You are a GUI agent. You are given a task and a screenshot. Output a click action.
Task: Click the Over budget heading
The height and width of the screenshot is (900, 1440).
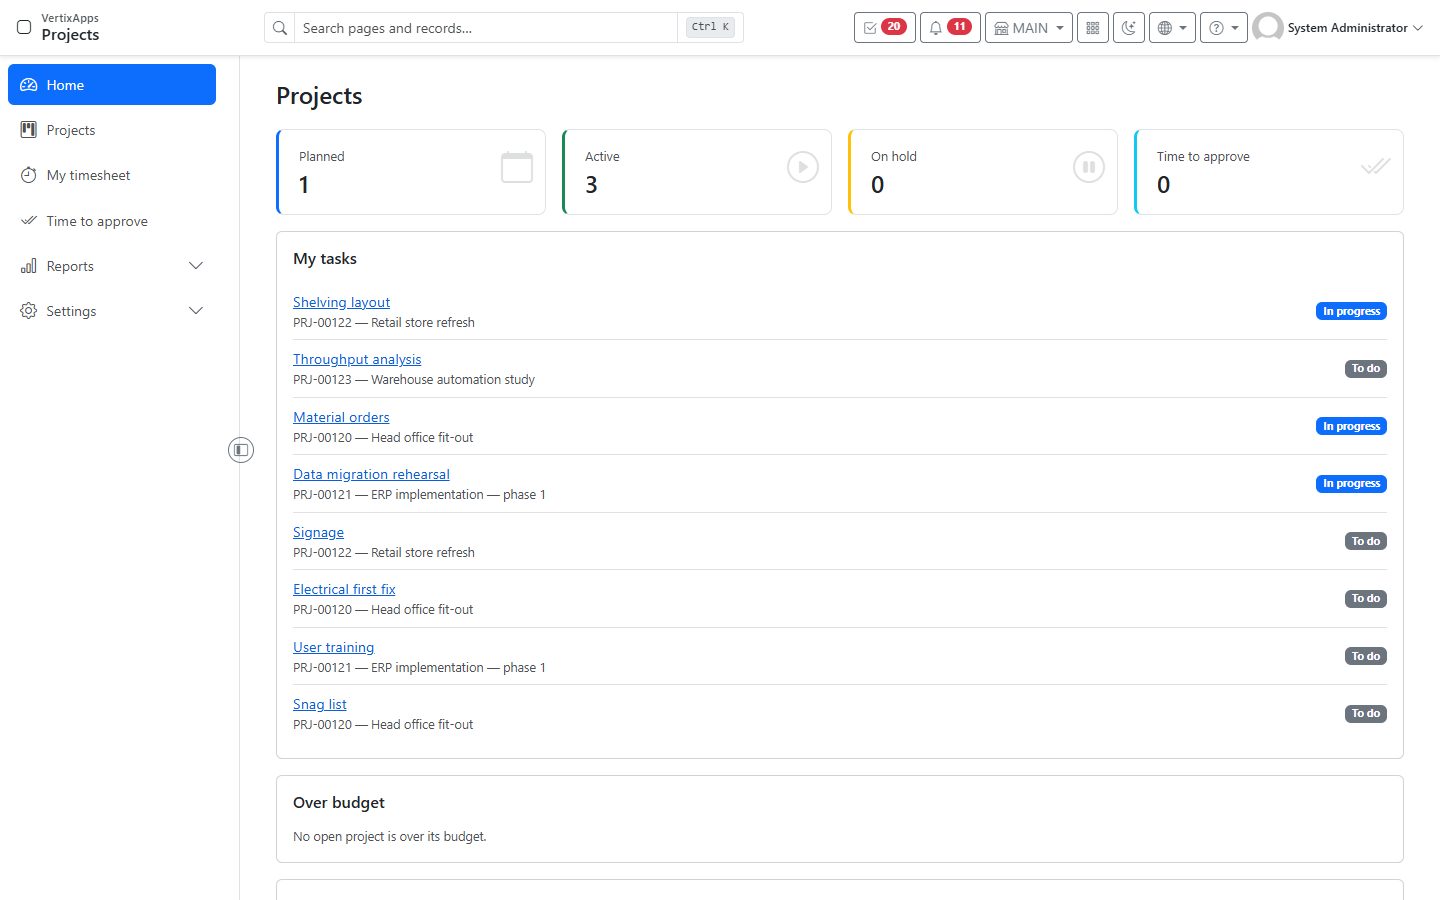tap(339, 803)
